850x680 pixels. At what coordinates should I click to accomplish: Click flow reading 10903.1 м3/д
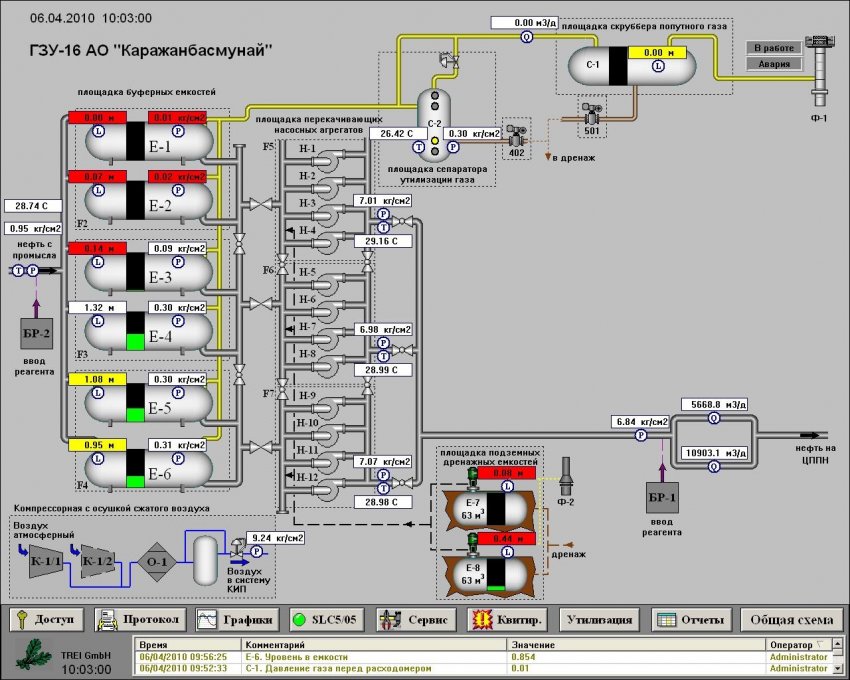(x=714, y=452)
